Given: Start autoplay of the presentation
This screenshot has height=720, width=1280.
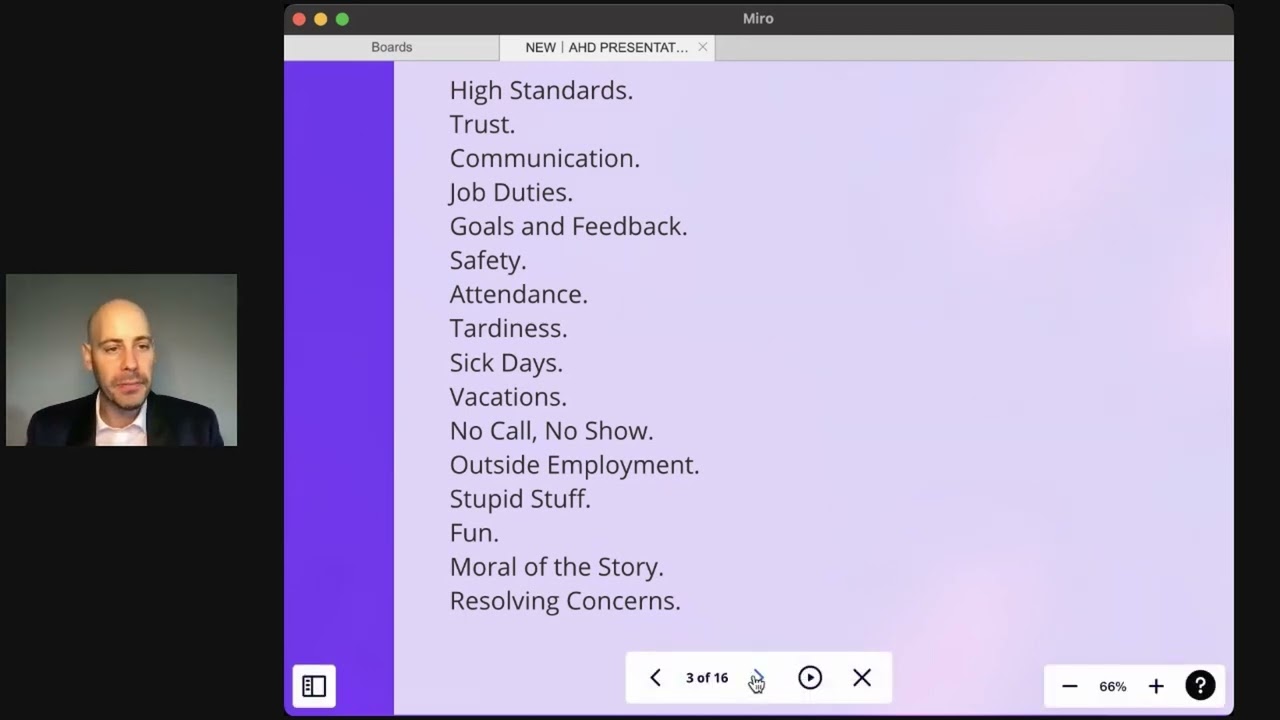Looking at the screenshot, I should (x=810, y=678).
